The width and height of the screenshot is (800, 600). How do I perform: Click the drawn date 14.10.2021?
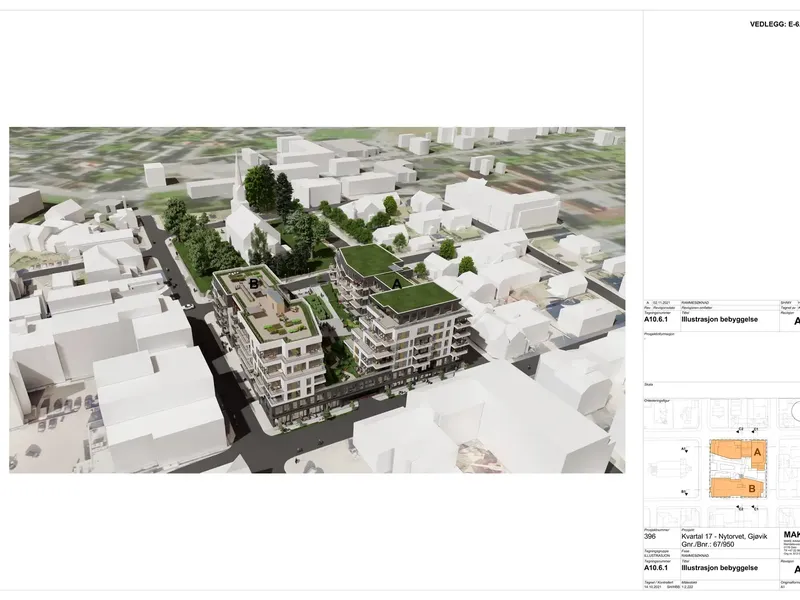coord(651,587)
